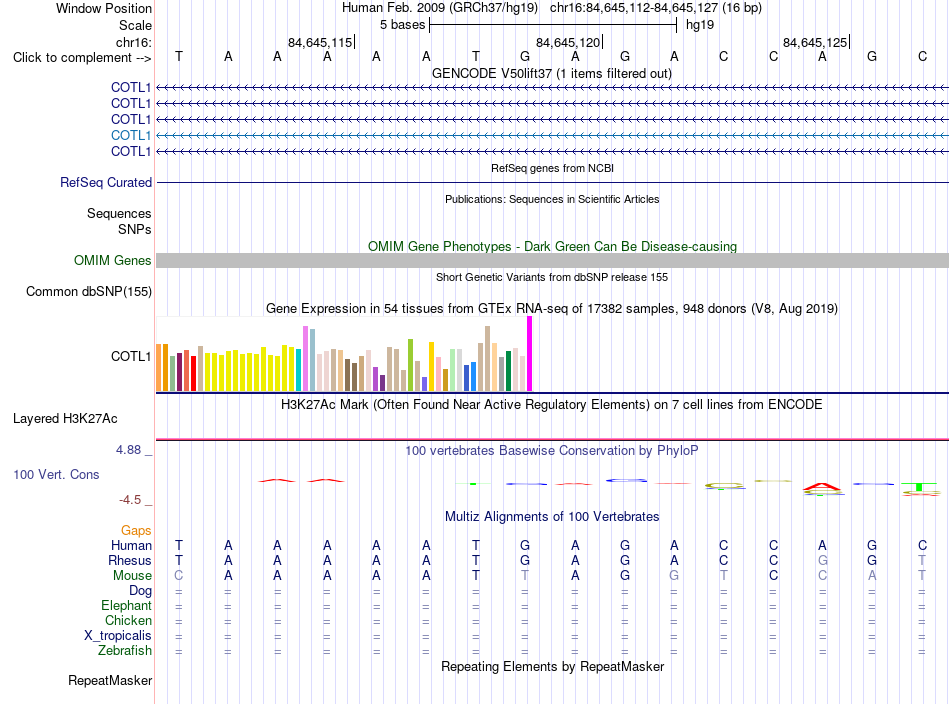Image resolution: width=950 pixels, height=704 pixels.
Task: Click the 84,645,125 position marker
Action: tap(815, 42)
